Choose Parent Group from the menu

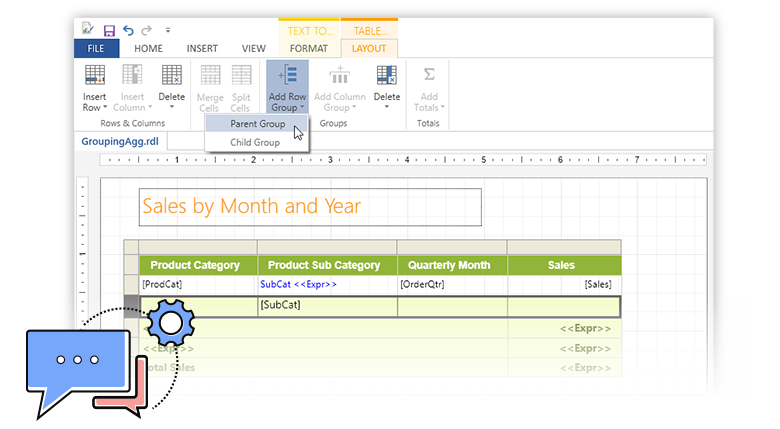tap(257, 124)
